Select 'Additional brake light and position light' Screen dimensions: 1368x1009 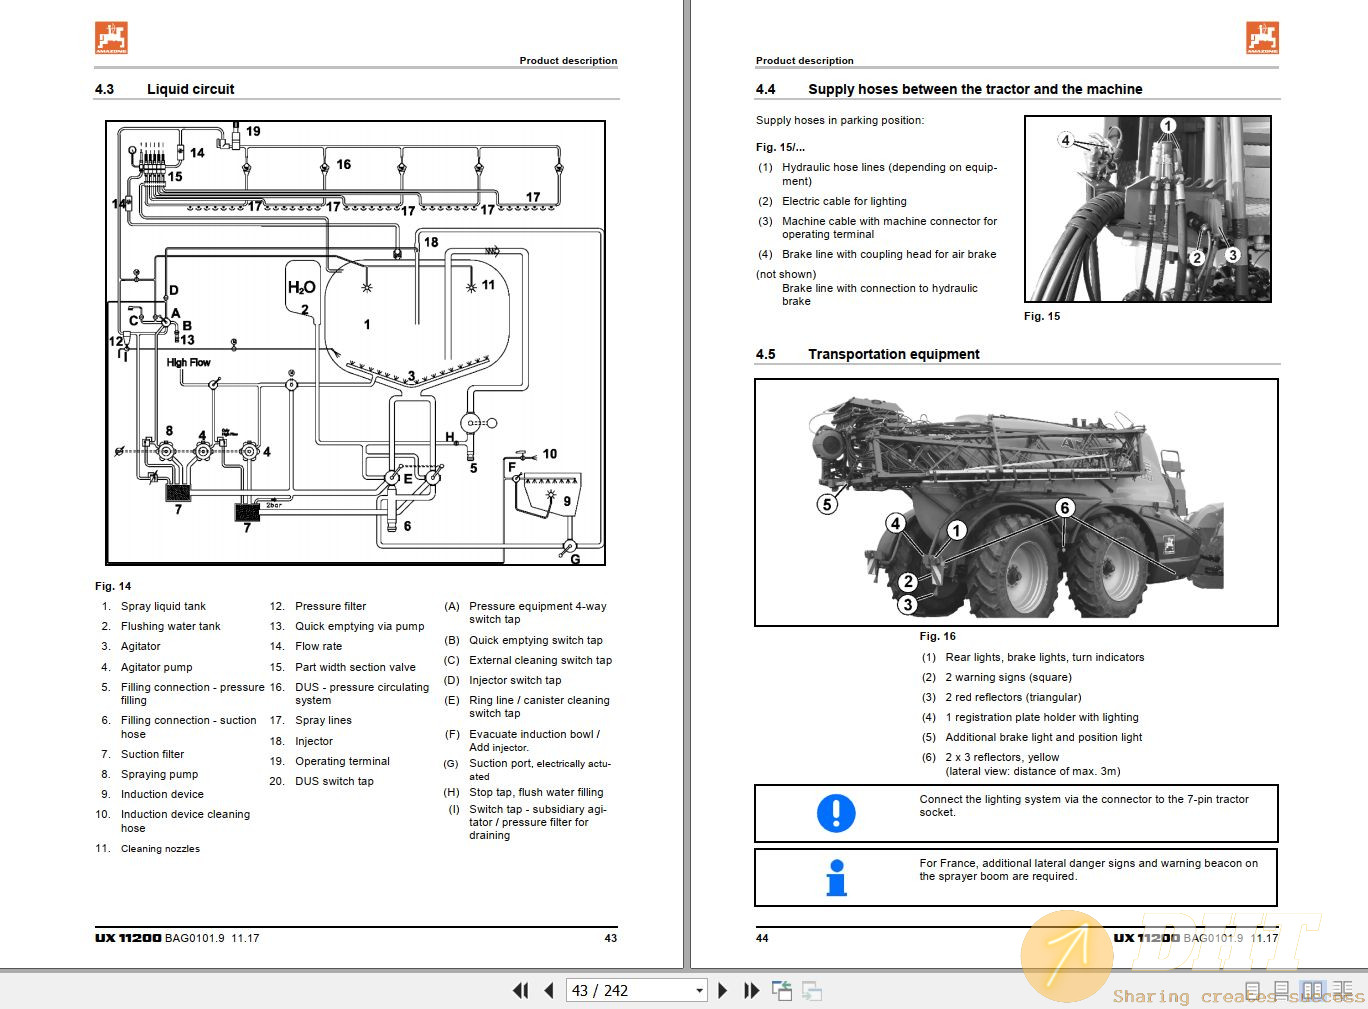pos(1044,737)
